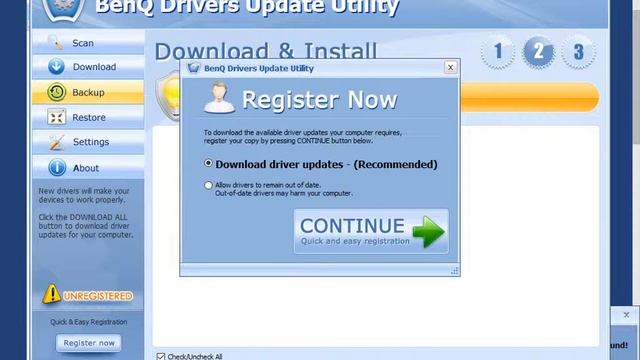Viewport: 640px width, 360px height.
Task: Open the Restore menu item
Action: [x=88, y=118]
